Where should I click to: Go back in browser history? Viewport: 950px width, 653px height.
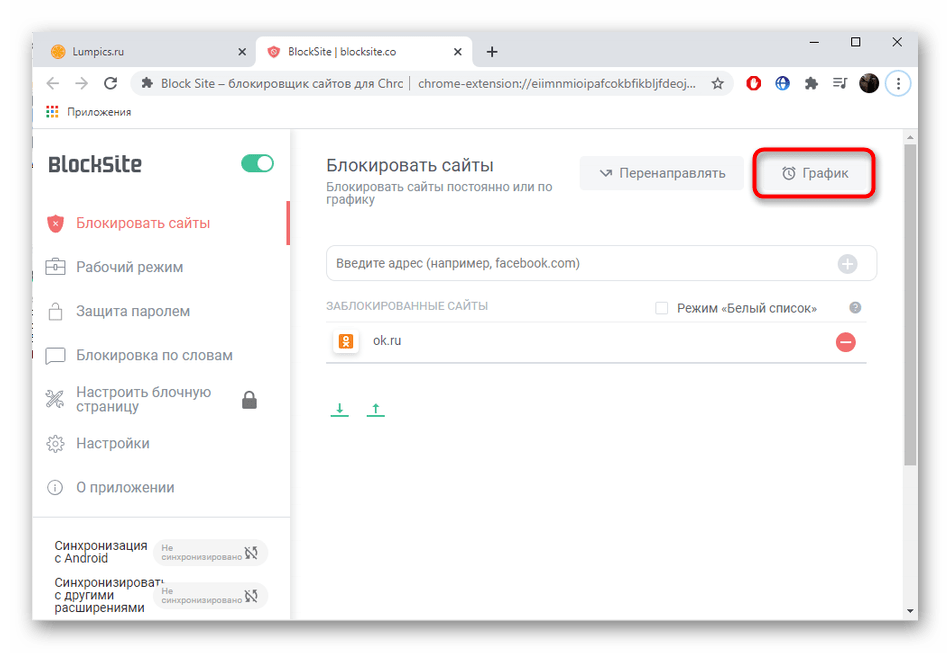[x=53, y=84]
